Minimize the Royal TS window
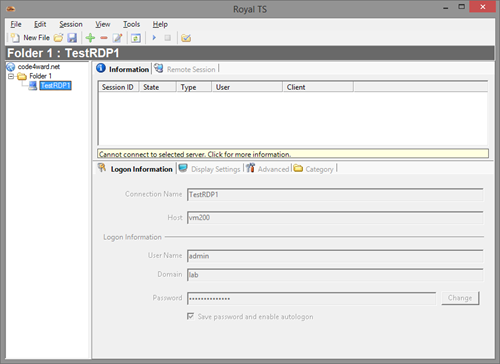 (446, 7)
